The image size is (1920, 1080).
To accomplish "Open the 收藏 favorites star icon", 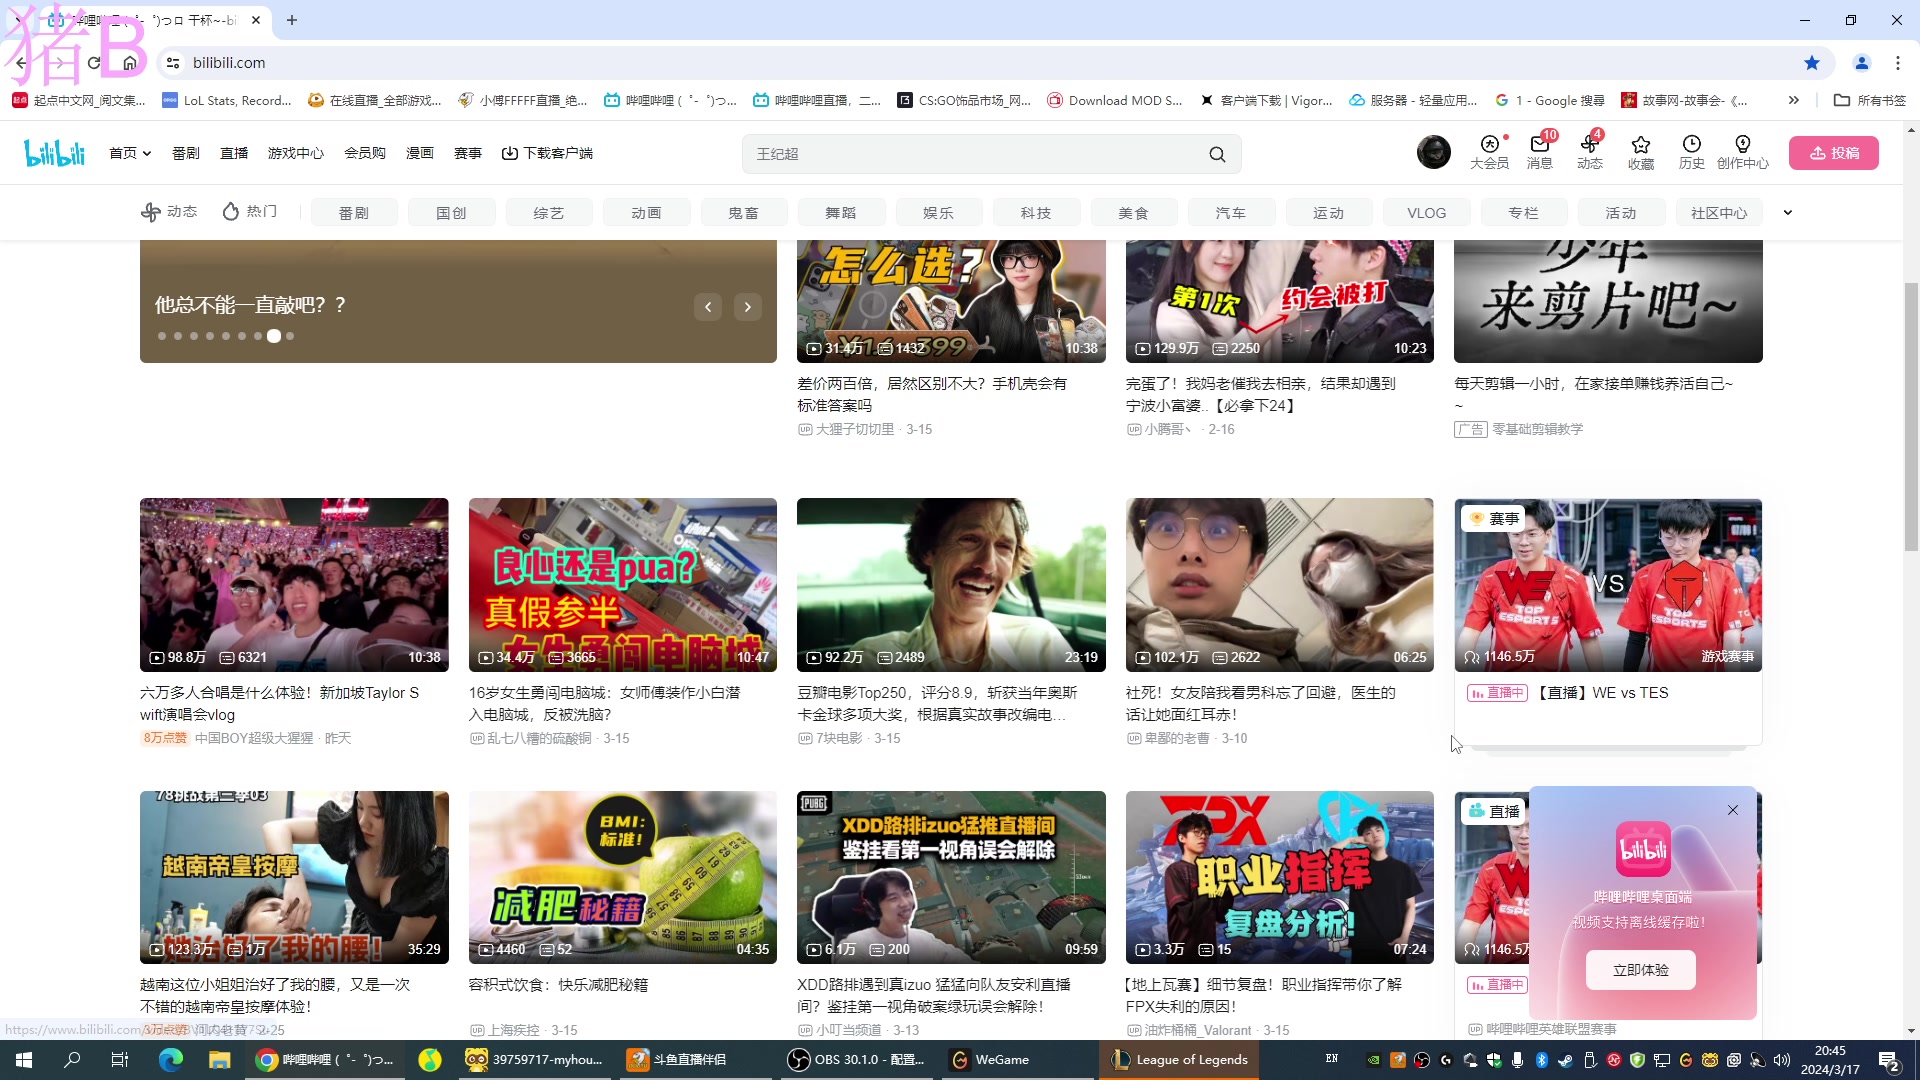I will tap(1641, 152).
